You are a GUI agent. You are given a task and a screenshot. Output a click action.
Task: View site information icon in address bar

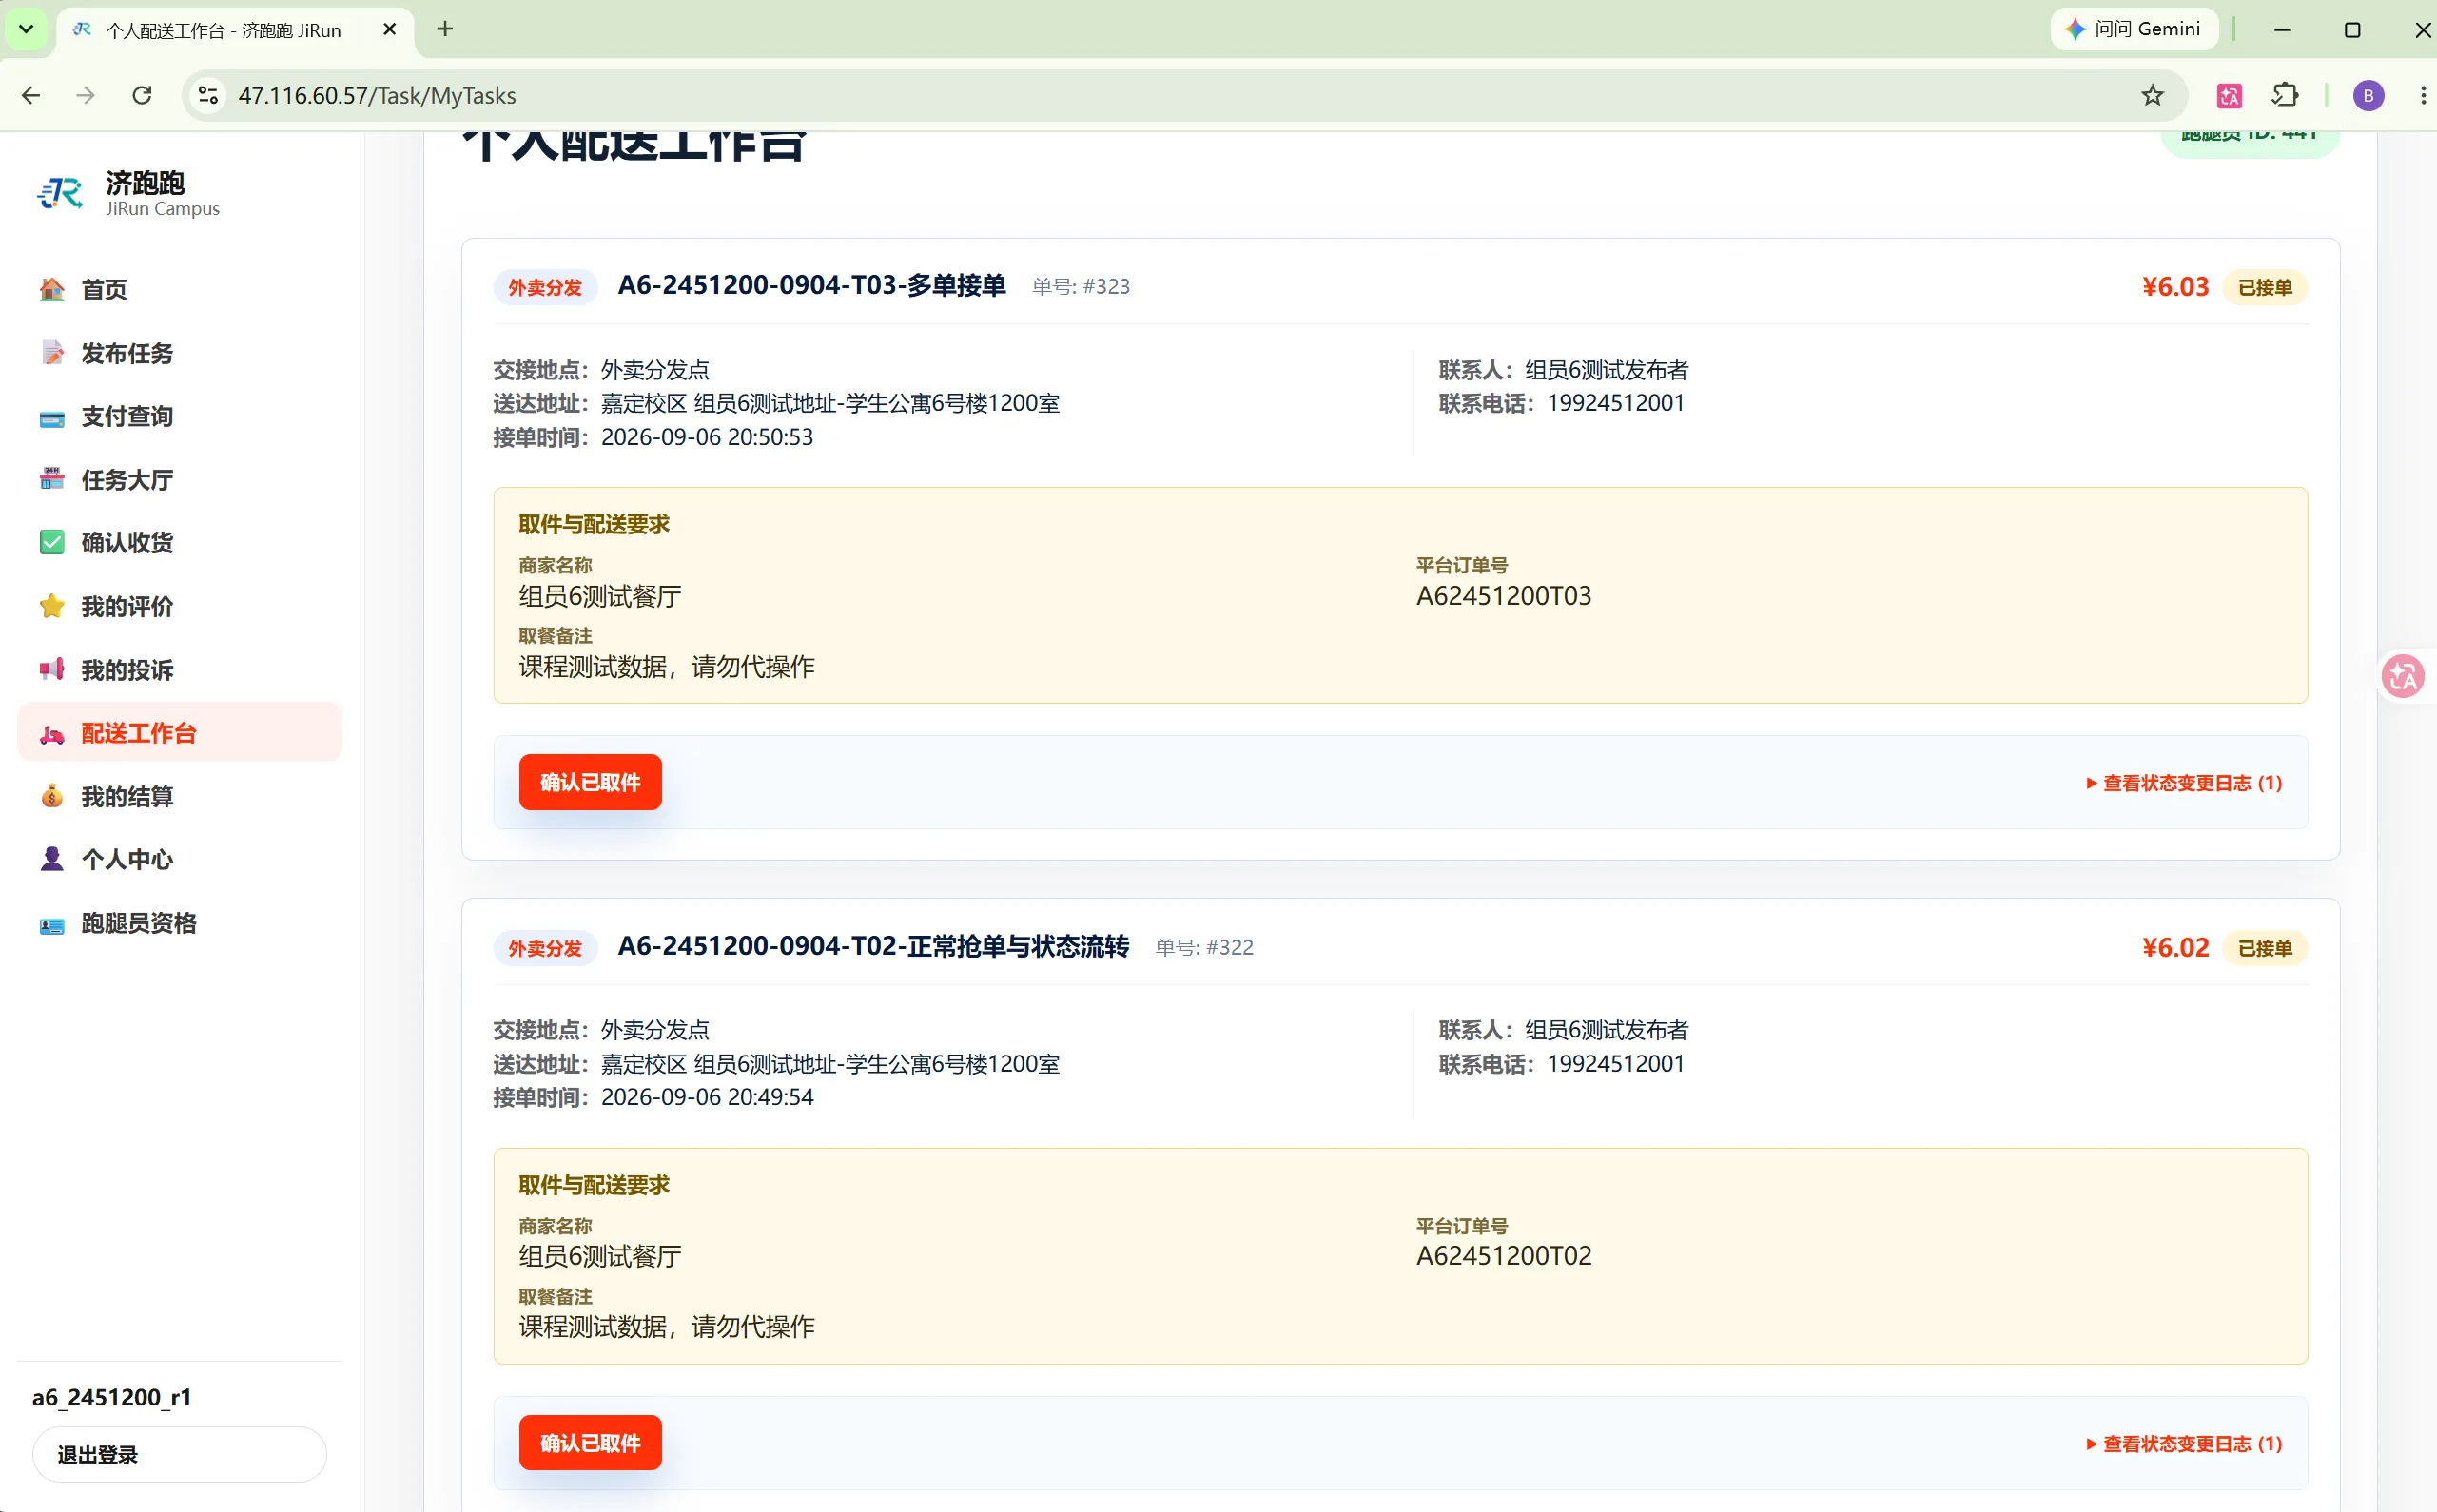point(208,95)
